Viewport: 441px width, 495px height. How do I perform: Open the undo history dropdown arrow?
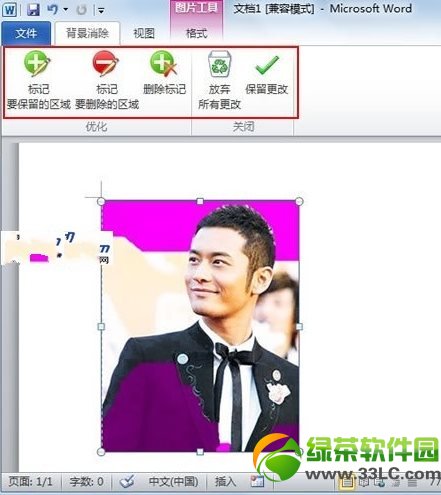66,10
